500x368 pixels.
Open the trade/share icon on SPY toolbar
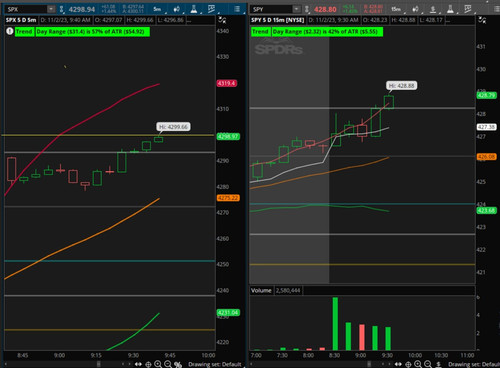(x=433, y=9)
